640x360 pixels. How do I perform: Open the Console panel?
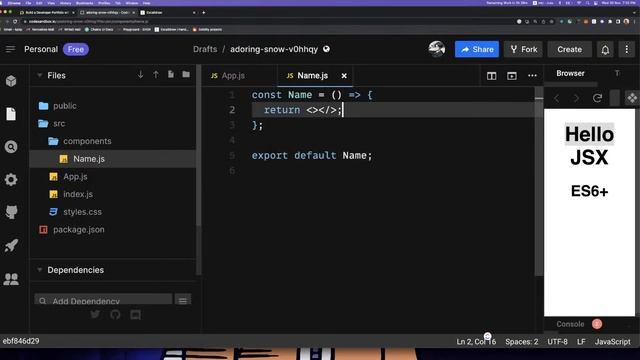(x=570, y=324)
